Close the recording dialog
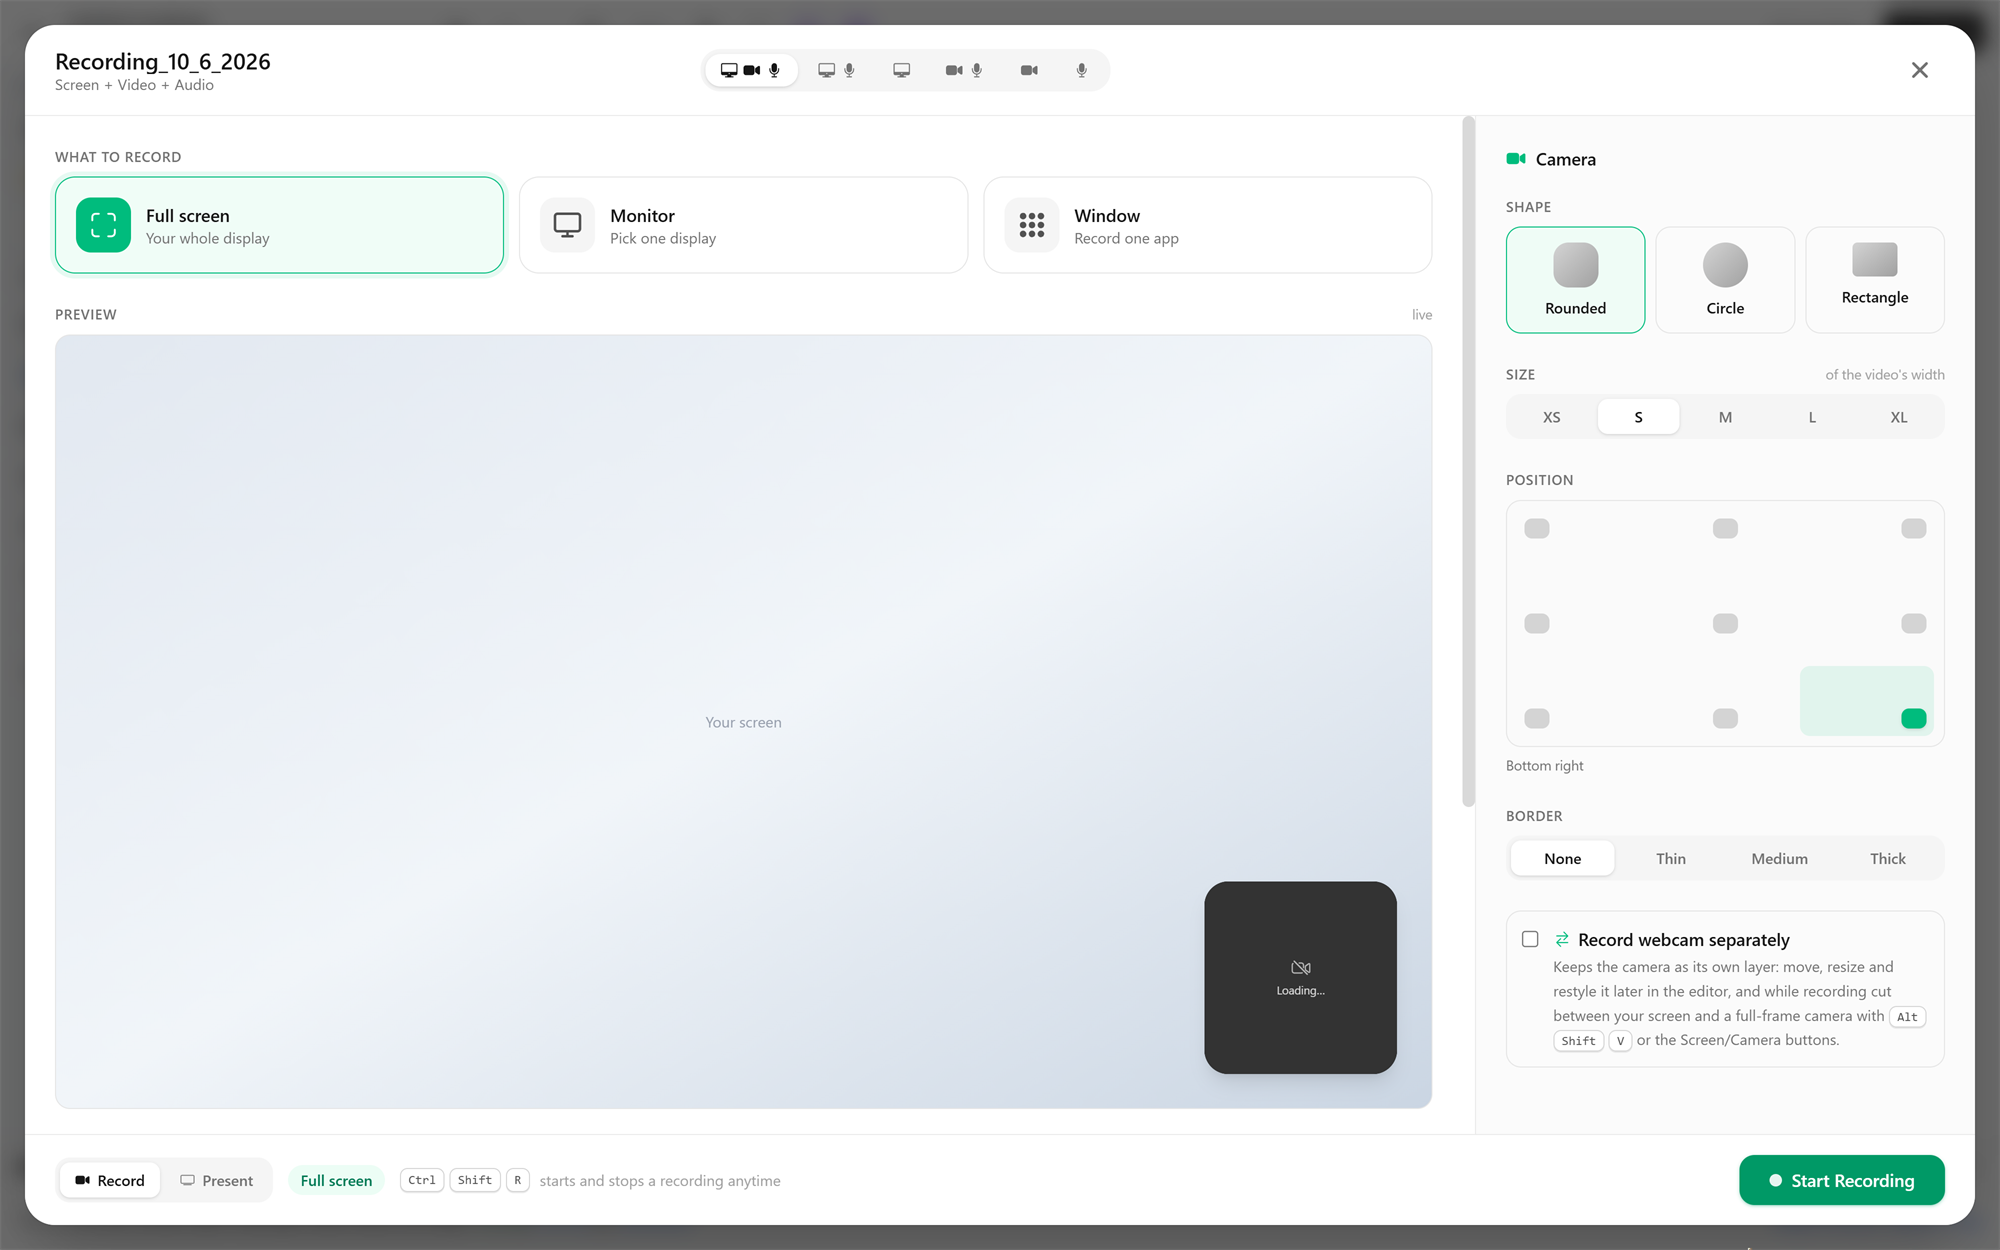Viewport: 2000px width, 1250px height. (x=1919, y=70)
